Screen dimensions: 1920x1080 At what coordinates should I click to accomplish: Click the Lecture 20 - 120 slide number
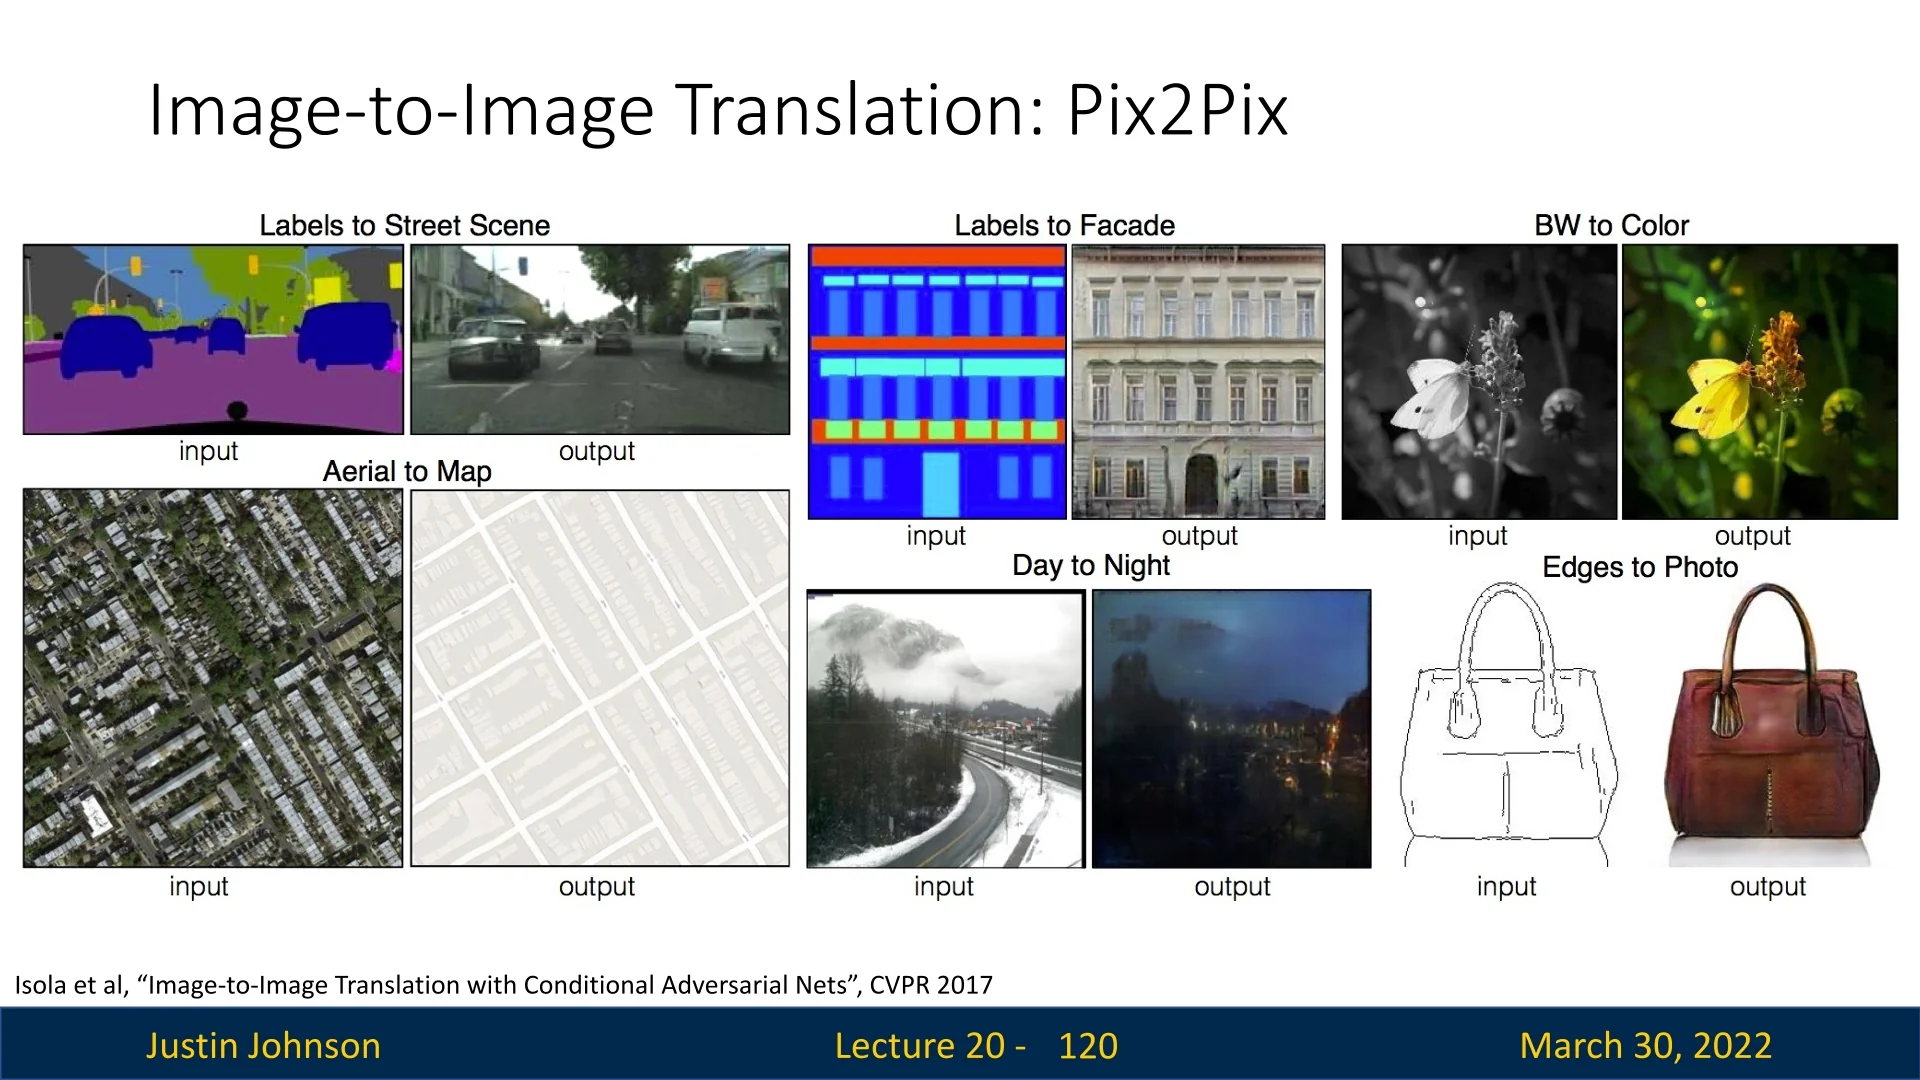click(975, 1045)
